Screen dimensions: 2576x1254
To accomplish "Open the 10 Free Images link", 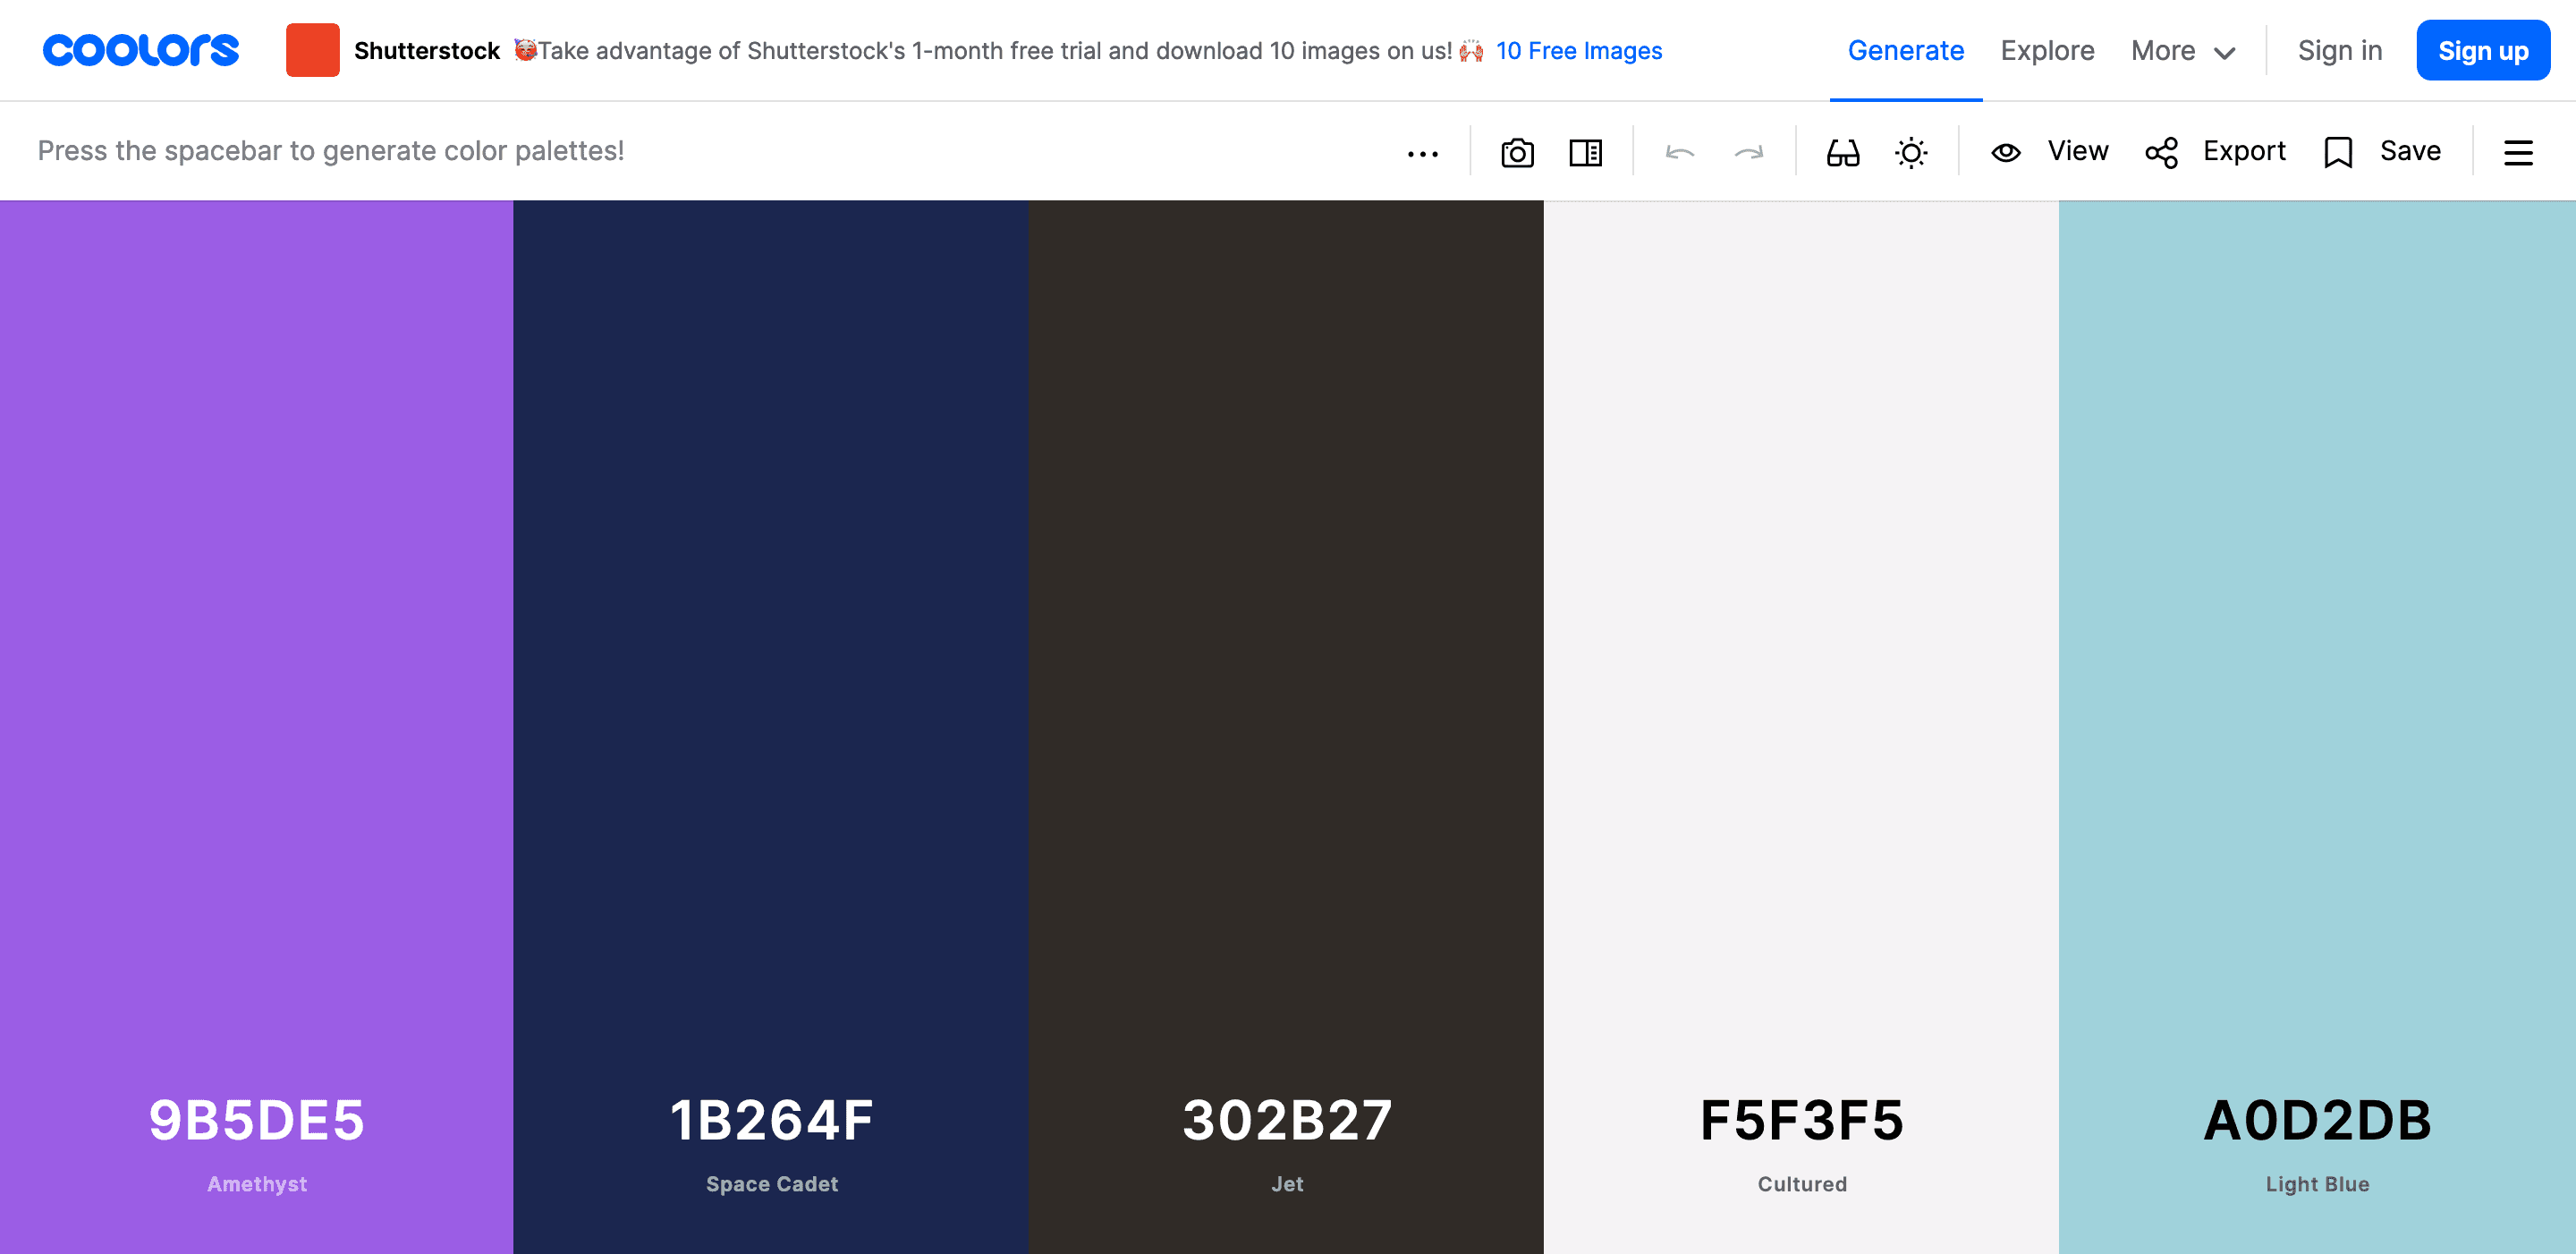I will coord(1578,51).
